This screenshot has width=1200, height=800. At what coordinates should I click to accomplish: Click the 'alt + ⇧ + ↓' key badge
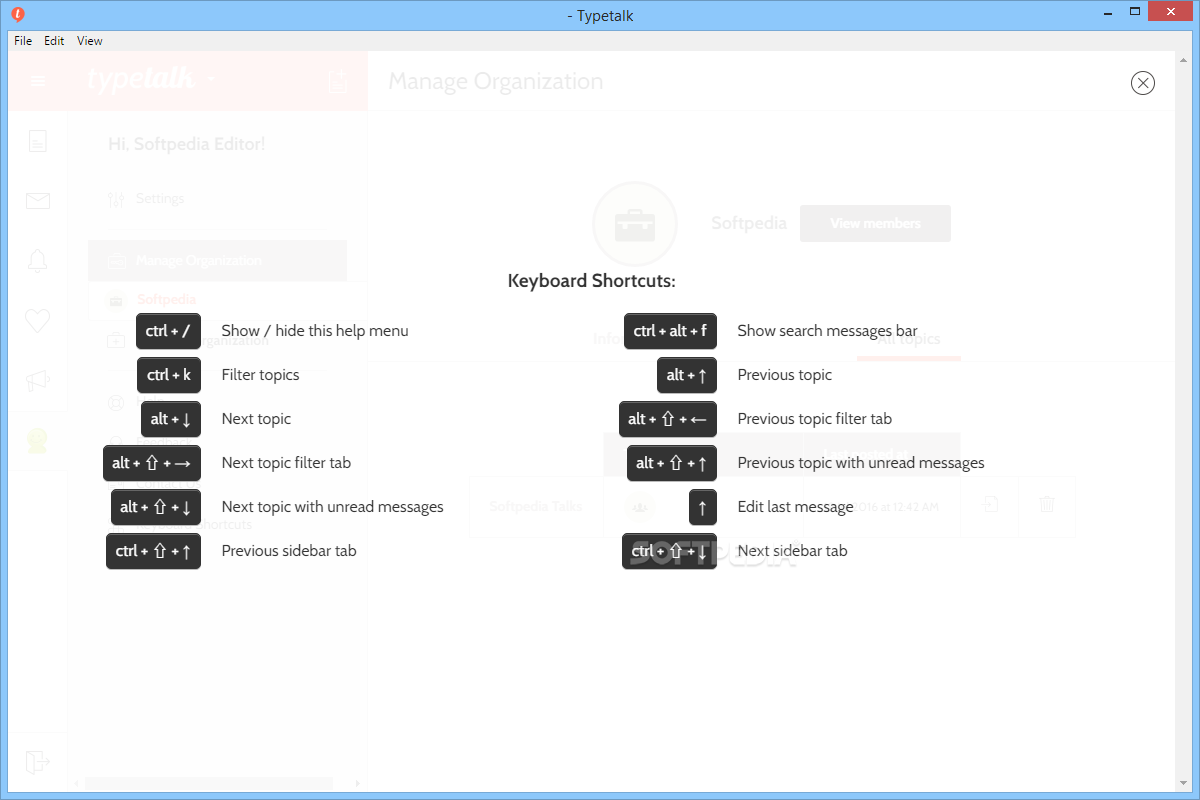point(156,507)
